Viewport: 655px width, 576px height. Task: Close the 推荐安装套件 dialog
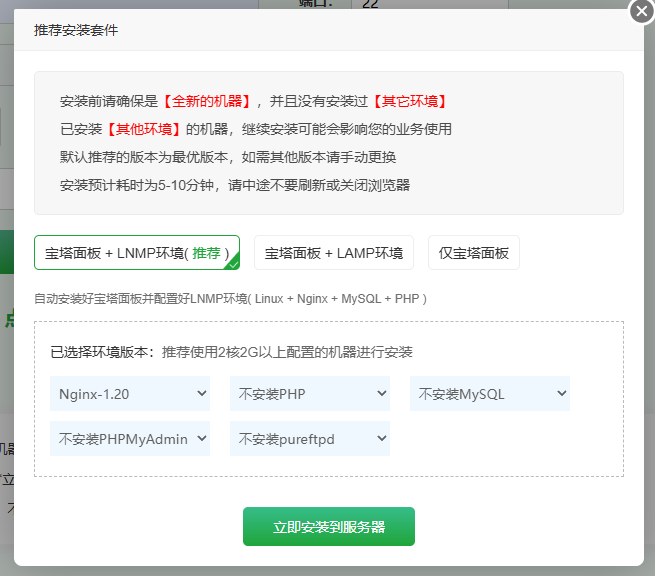click(x=641, y=11)
